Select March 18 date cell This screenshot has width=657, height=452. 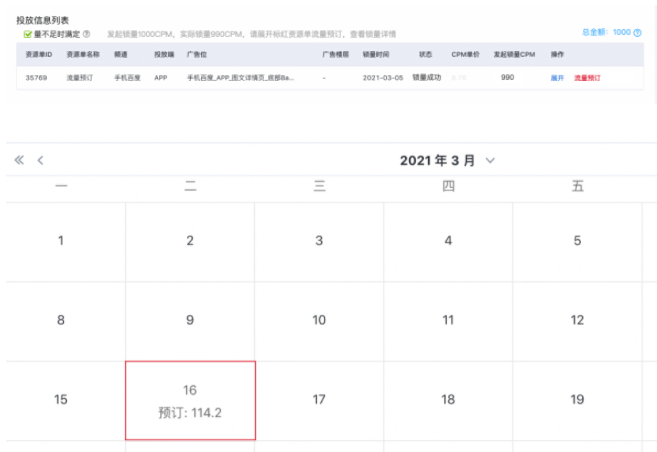coord(448,399)
